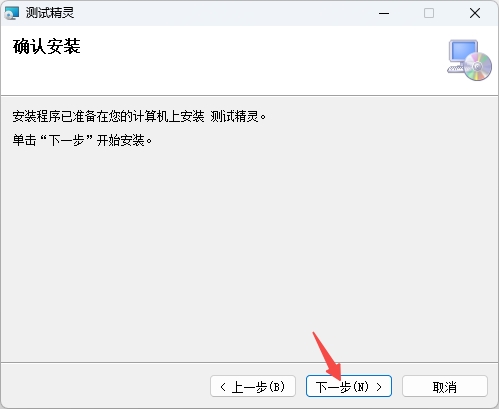499x409 pixels.
Task: Click the 确认安装 heading text
Action: pyautogui.click(x=47, y=46)
